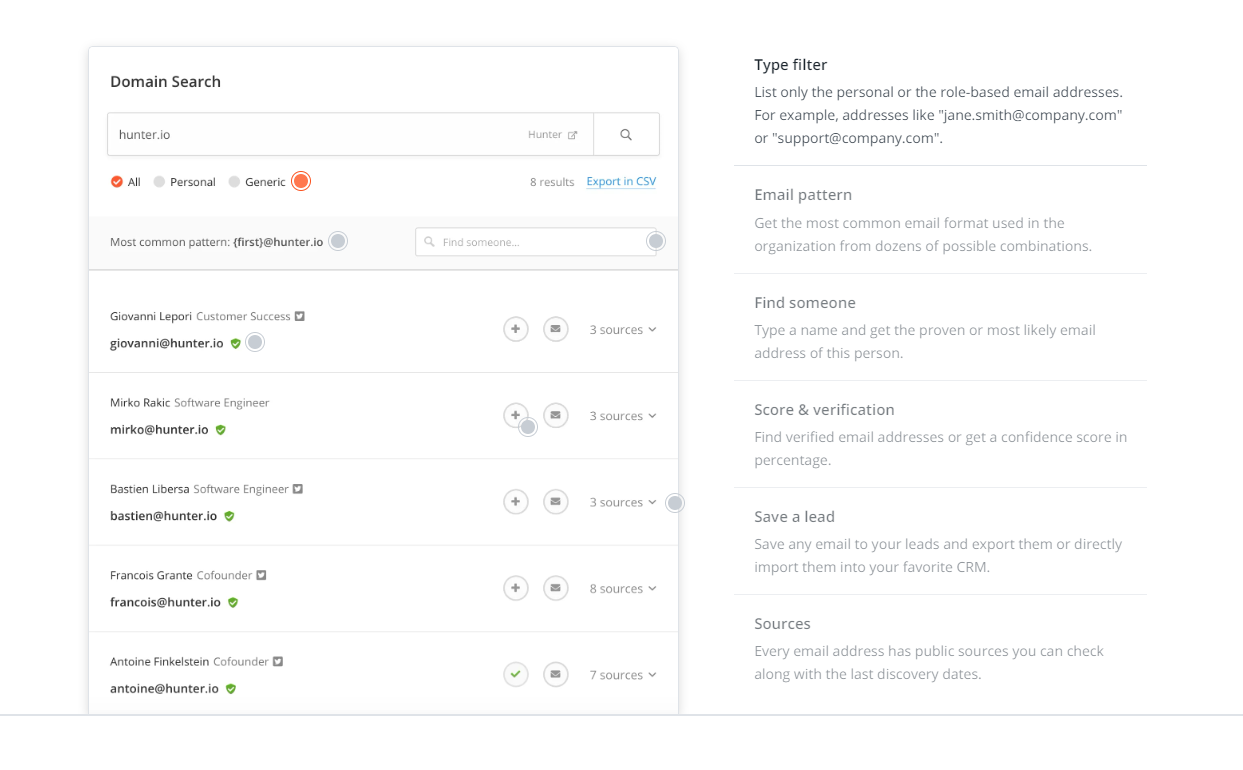Add Giovanni Lepori to leads
The width and height of the screenshot is (1243, 770).
pyautogui.click(x=515, y=329)
